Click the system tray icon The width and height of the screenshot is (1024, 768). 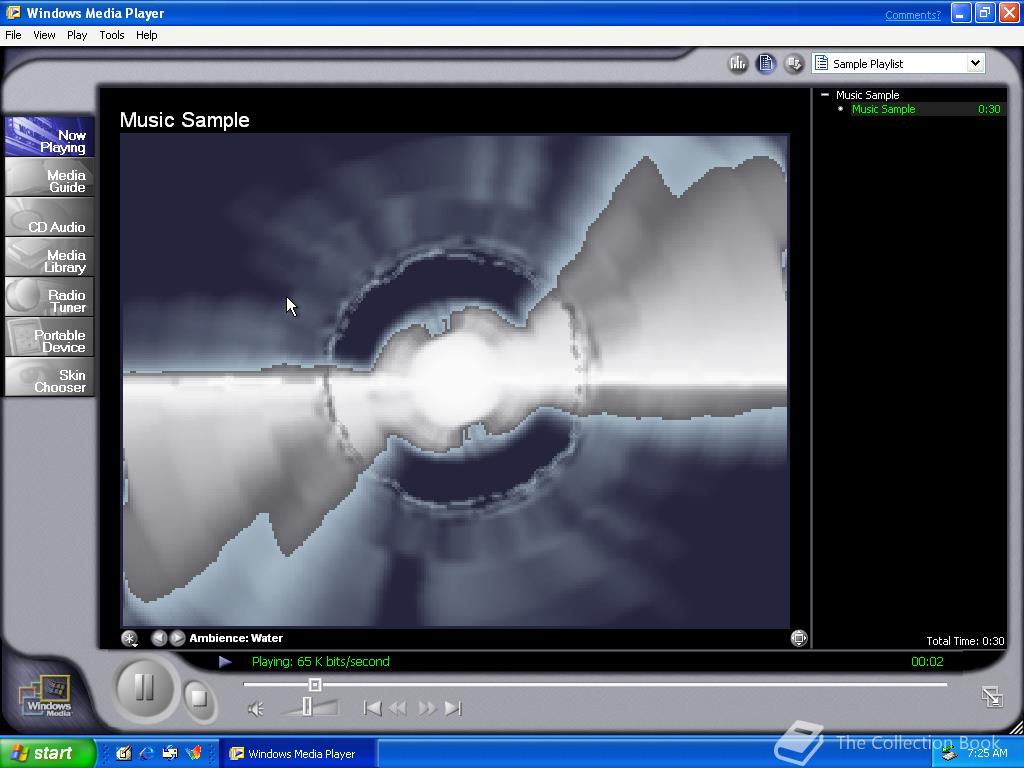950,754
